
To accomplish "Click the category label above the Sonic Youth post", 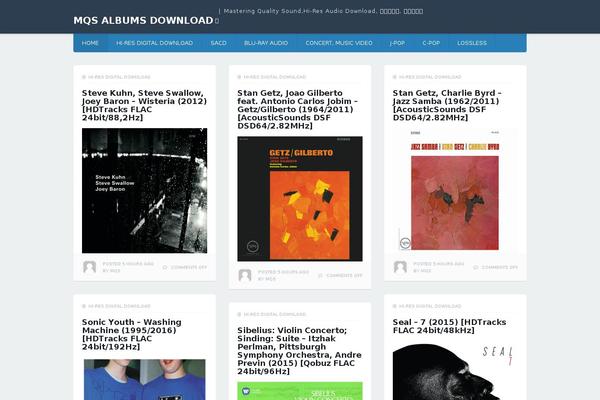I will [x=119, y=306].
